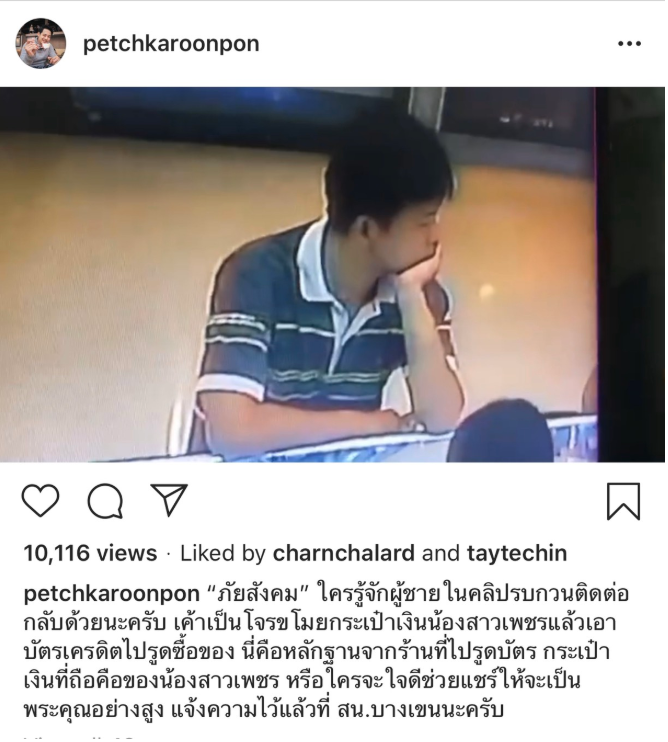This screenshot has height=742, width=668.
Task: Play the CCTV video clip
Action: (x=332, y=274)
